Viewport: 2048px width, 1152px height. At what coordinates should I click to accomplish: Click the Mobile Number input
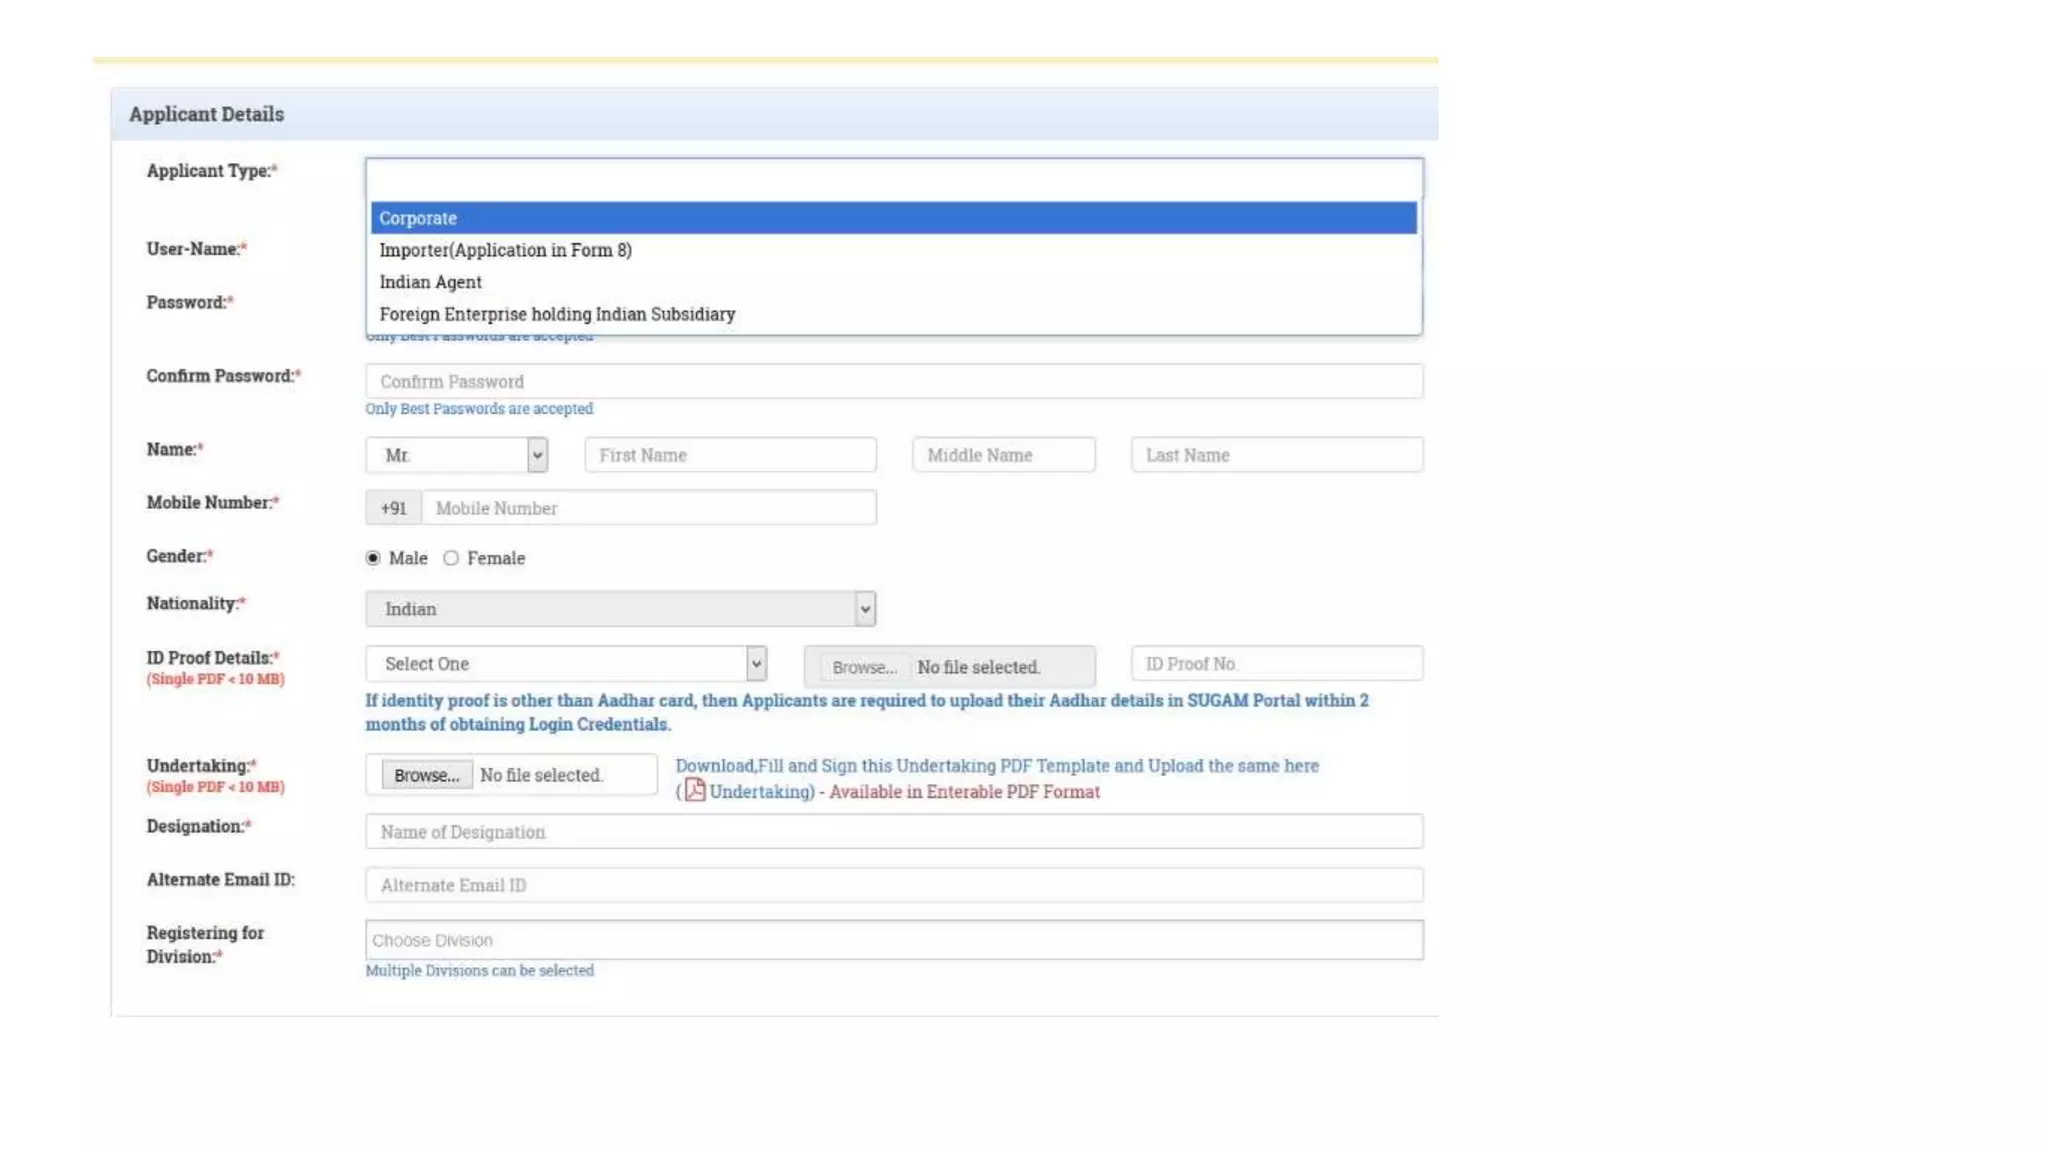649,508
